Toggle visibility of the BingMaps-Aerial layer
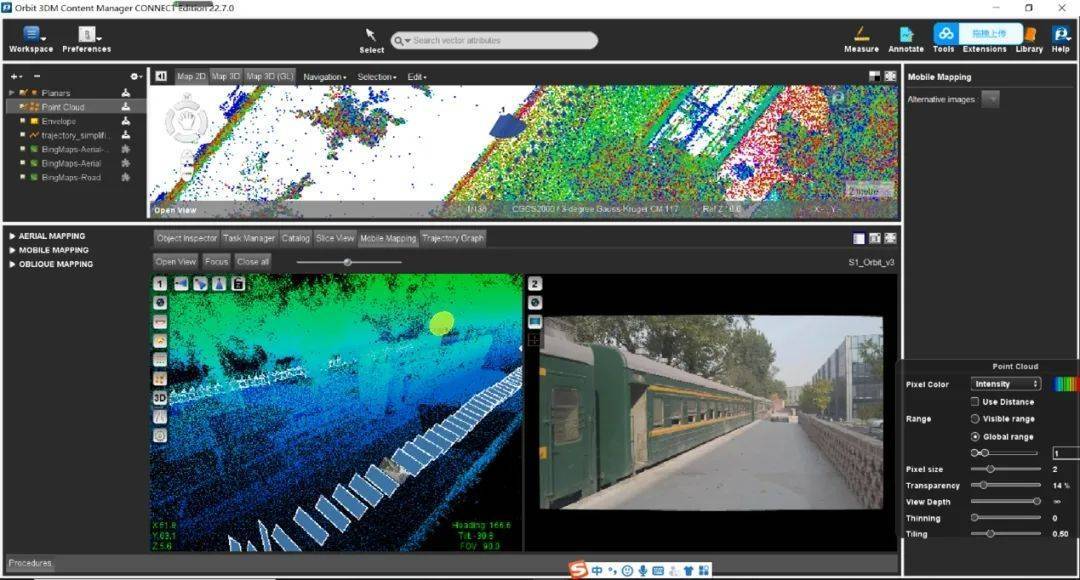 (x=23, y=163)
